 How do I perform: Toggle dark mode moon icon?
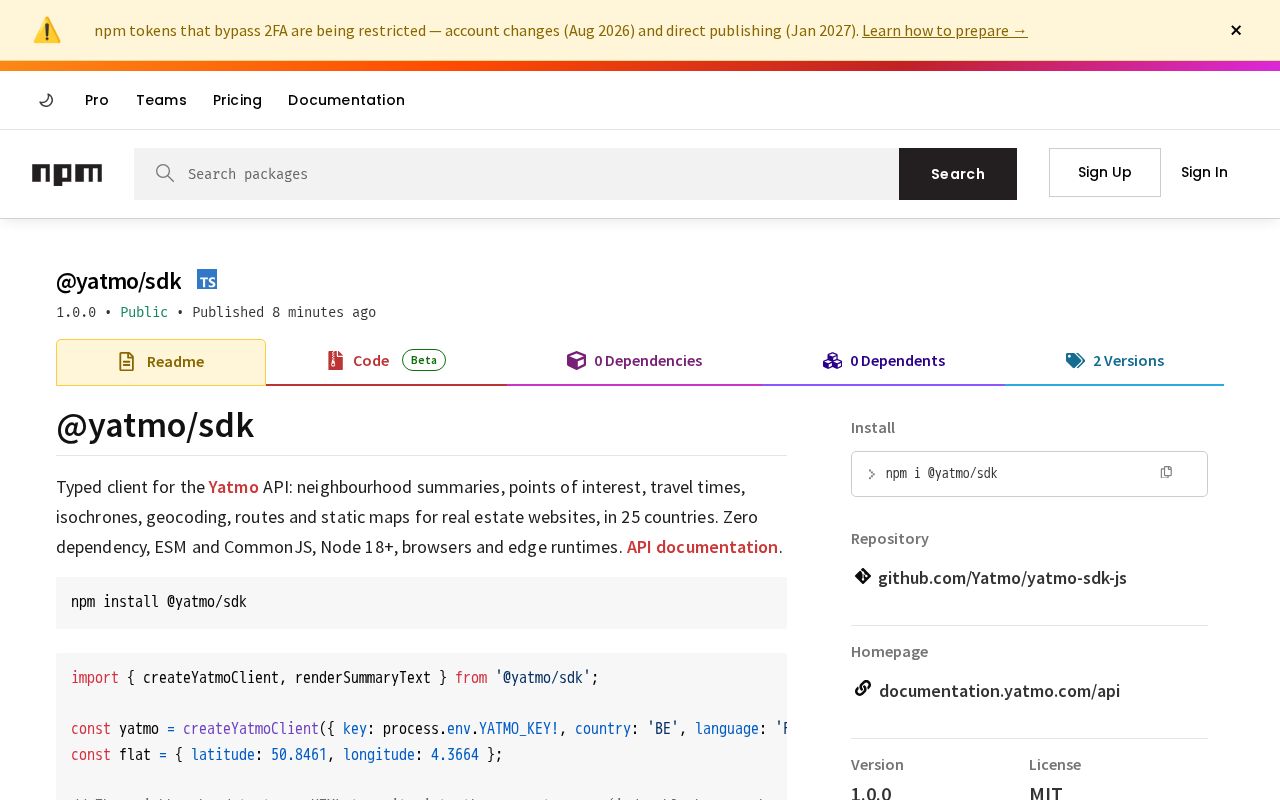[46, 100]
